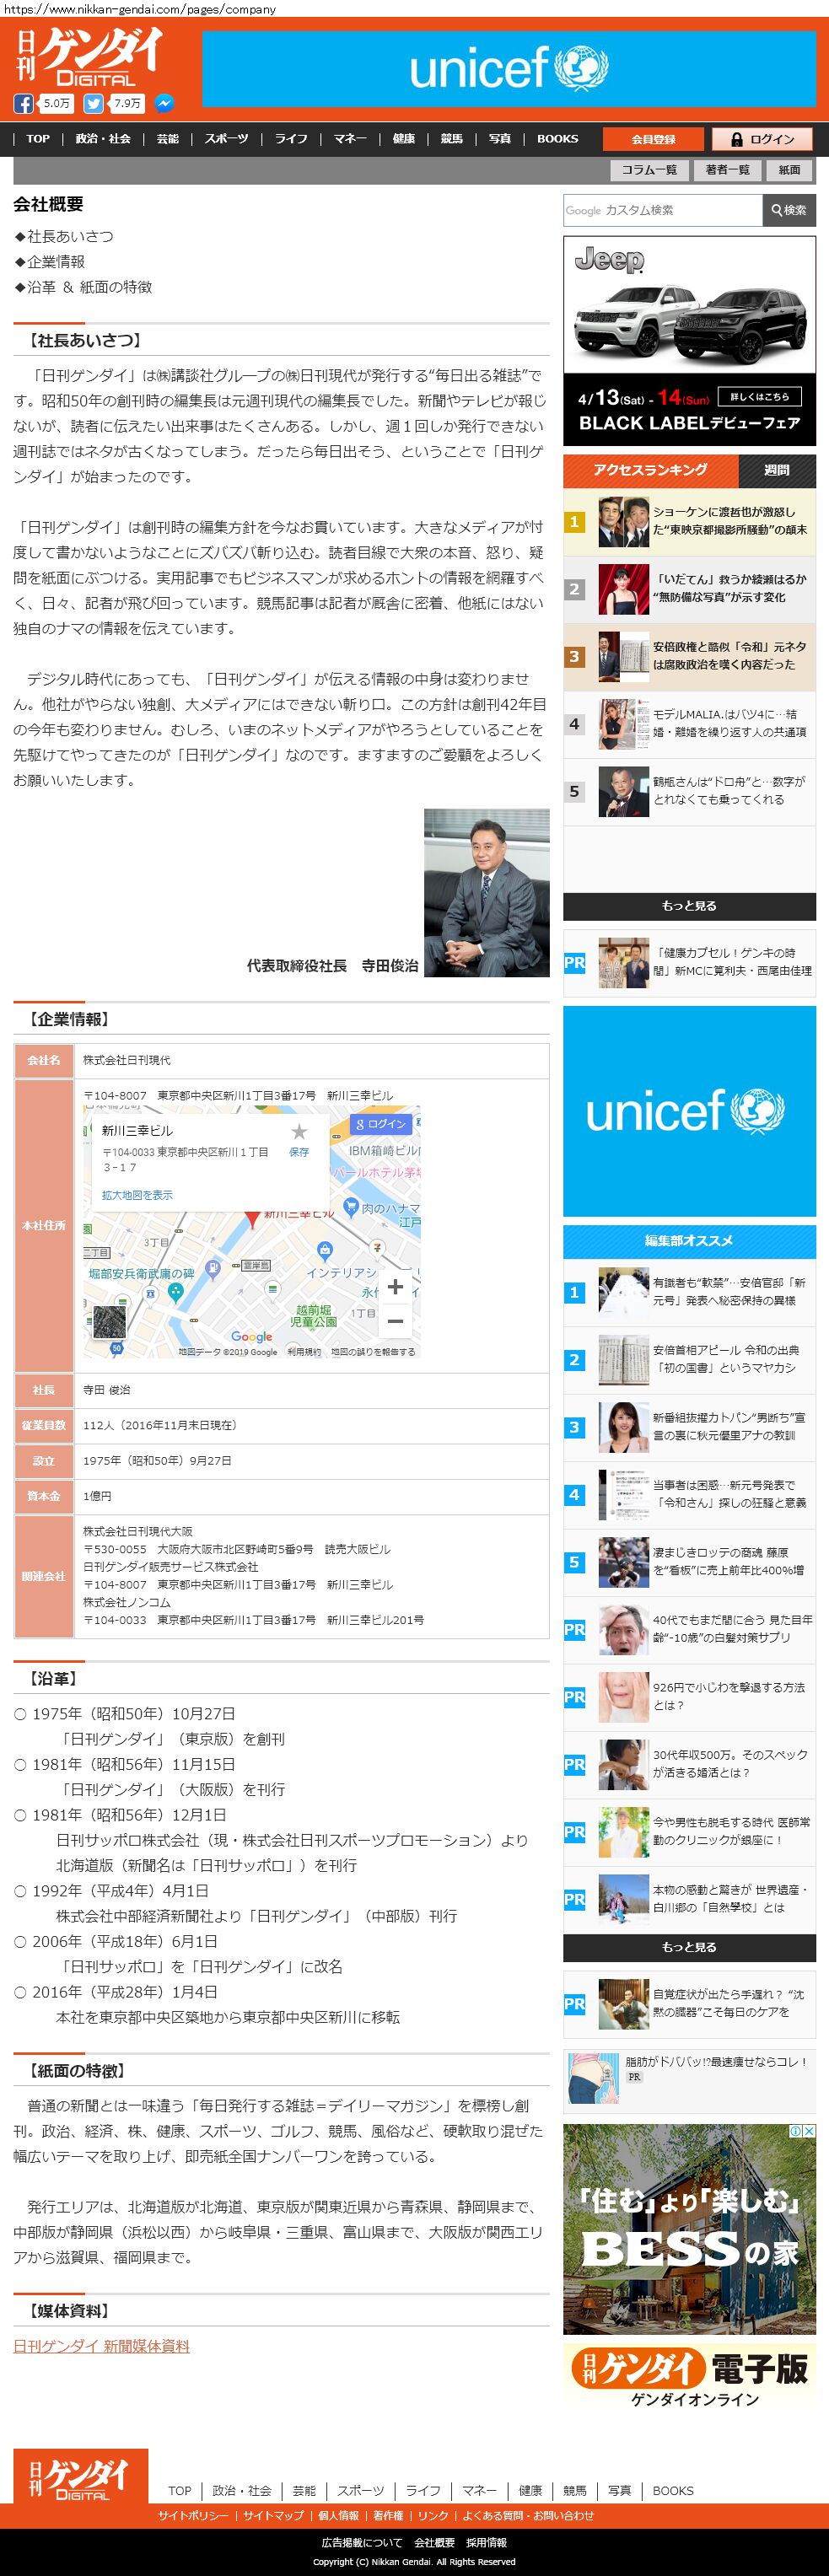Click the ゲンダイ電子版 オンライン banner
829x2576 pixels.
(x=689, y=2378)
